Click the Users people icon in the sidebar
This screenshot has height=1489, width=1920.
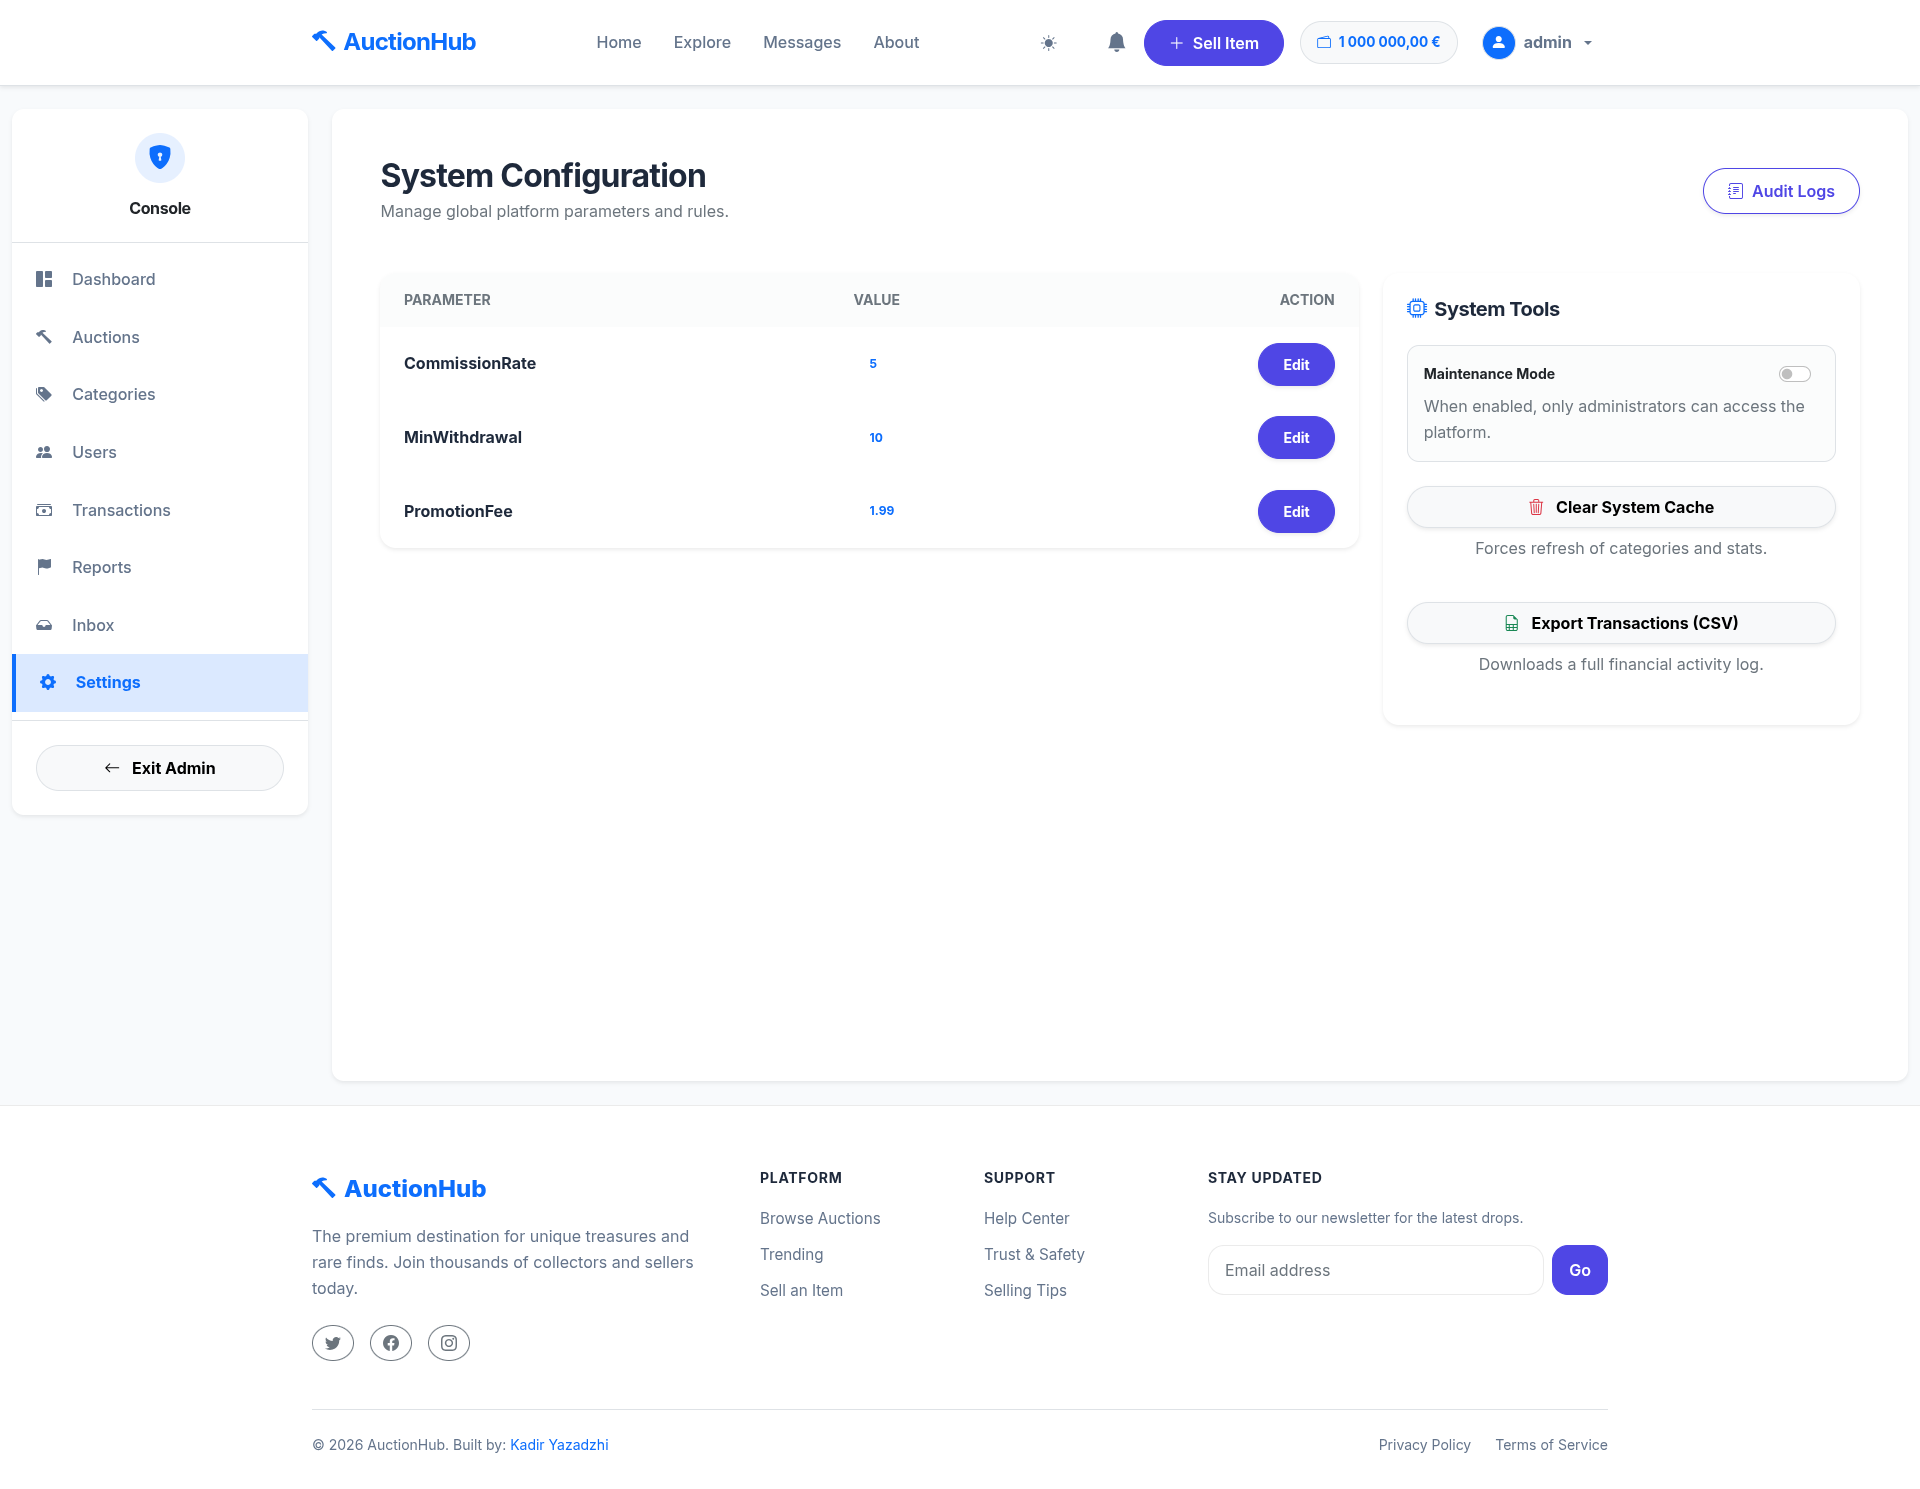pos(44,452)
